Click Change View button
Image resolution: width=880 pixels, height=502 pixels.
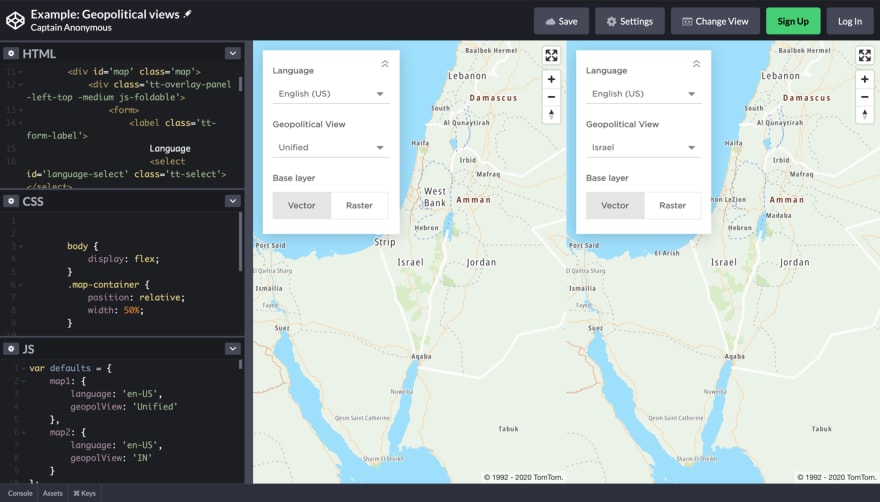tap(715, 21)
